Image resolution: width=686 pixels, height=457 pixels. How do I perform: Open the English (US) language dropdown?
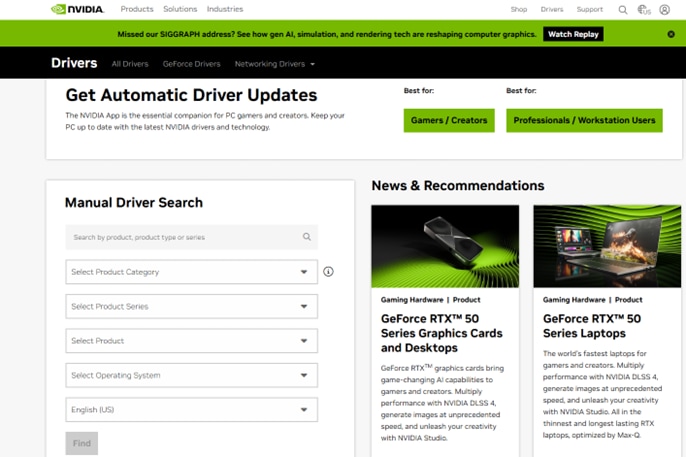[x=192, y=410]
